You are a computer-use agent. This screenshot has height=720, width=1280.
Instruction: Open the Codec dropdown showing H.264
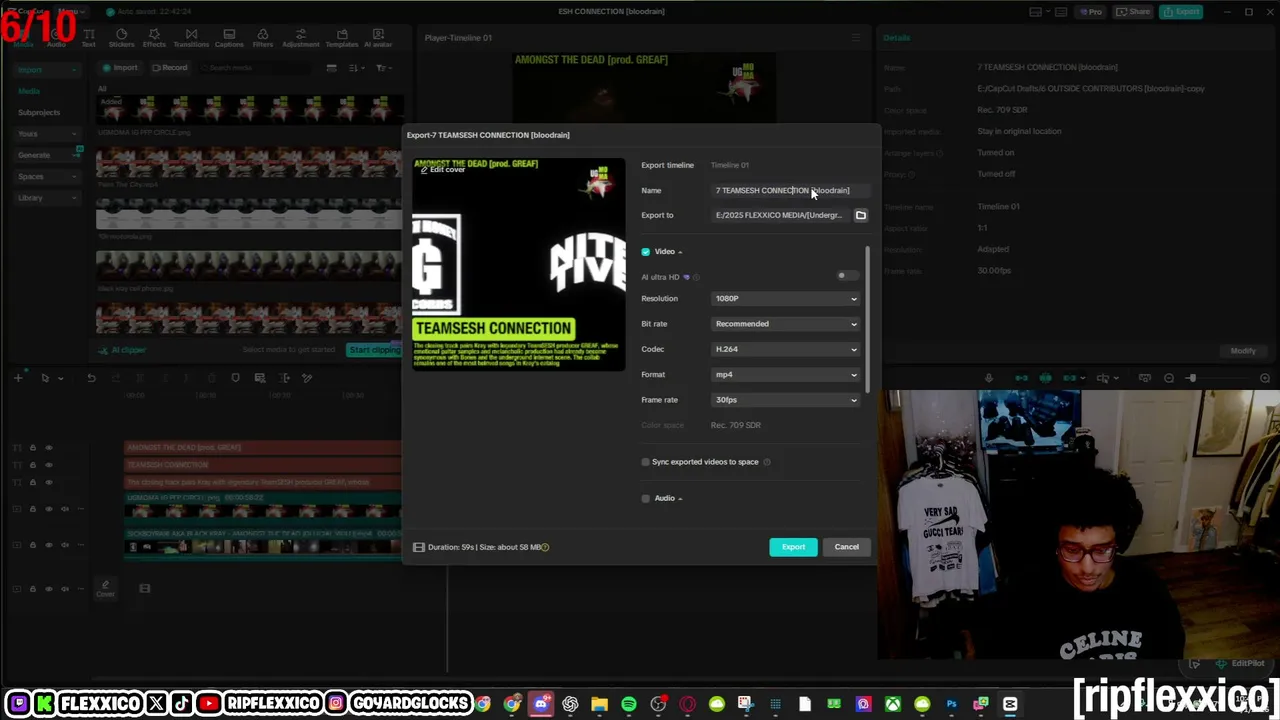(x=786, y=349)
